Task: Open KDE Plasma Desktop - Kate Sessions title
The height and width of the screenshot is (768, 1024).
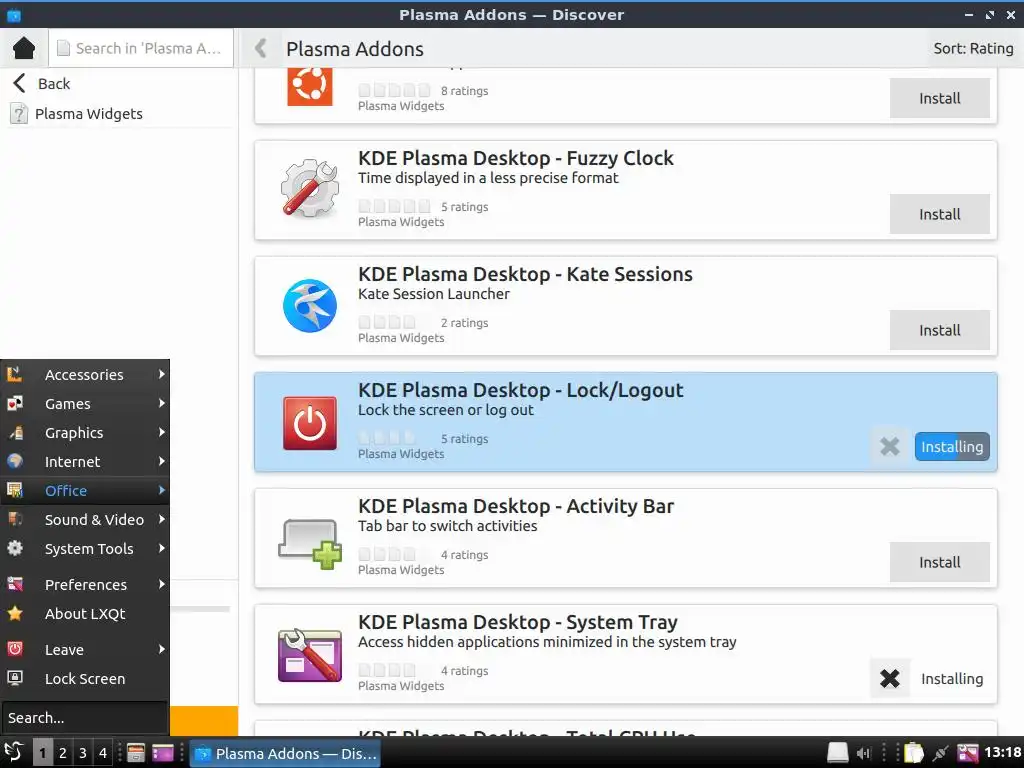Action: [525, 274]
